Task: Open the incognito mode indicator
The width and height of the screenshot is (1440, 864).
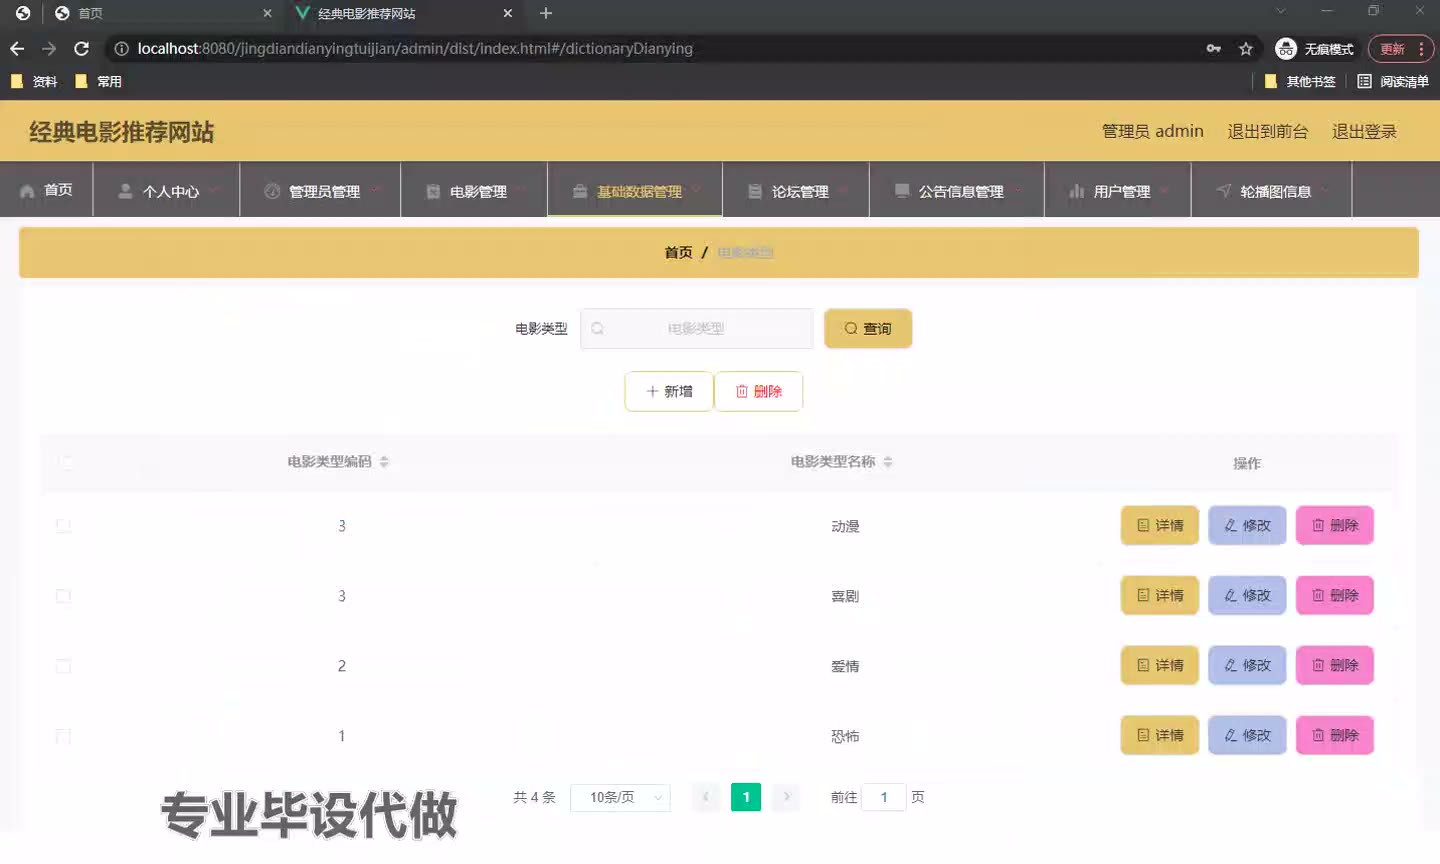Action: 1314,49
